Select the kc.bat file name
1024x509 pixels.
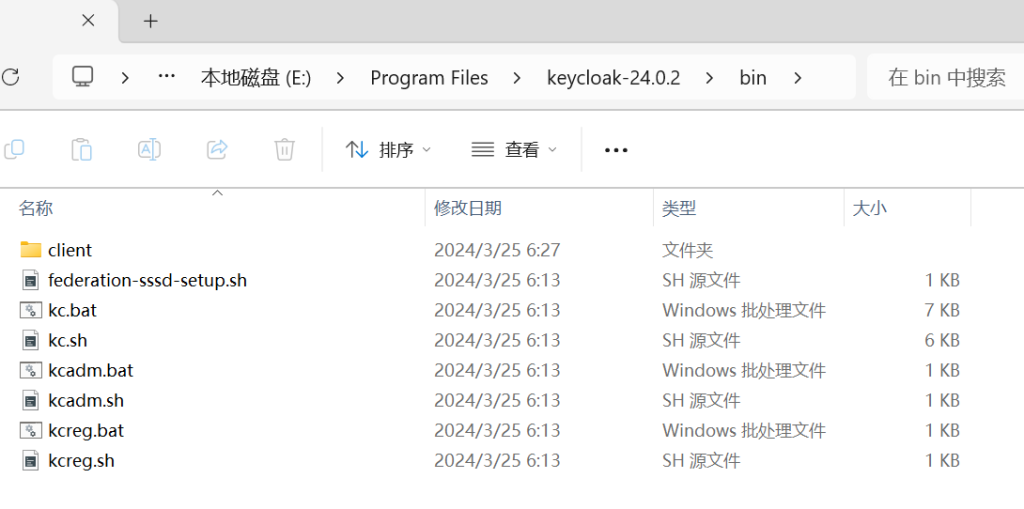(72, 310)
